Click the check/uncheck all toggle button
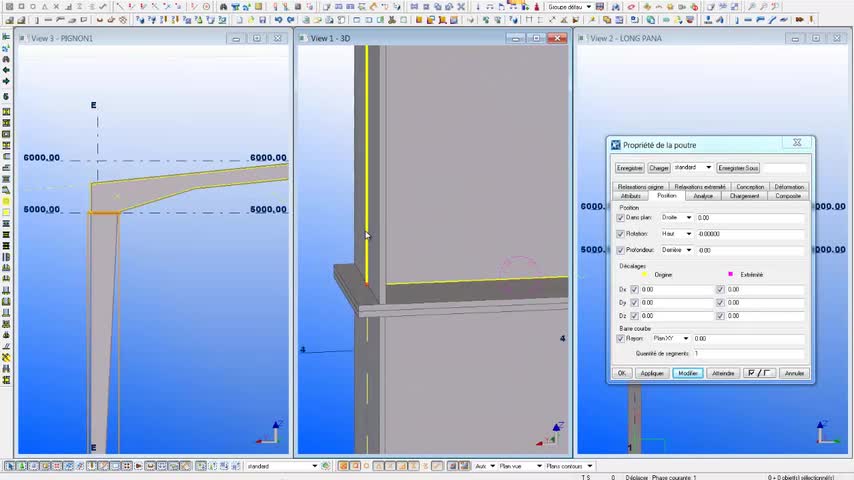 point(759,373)
